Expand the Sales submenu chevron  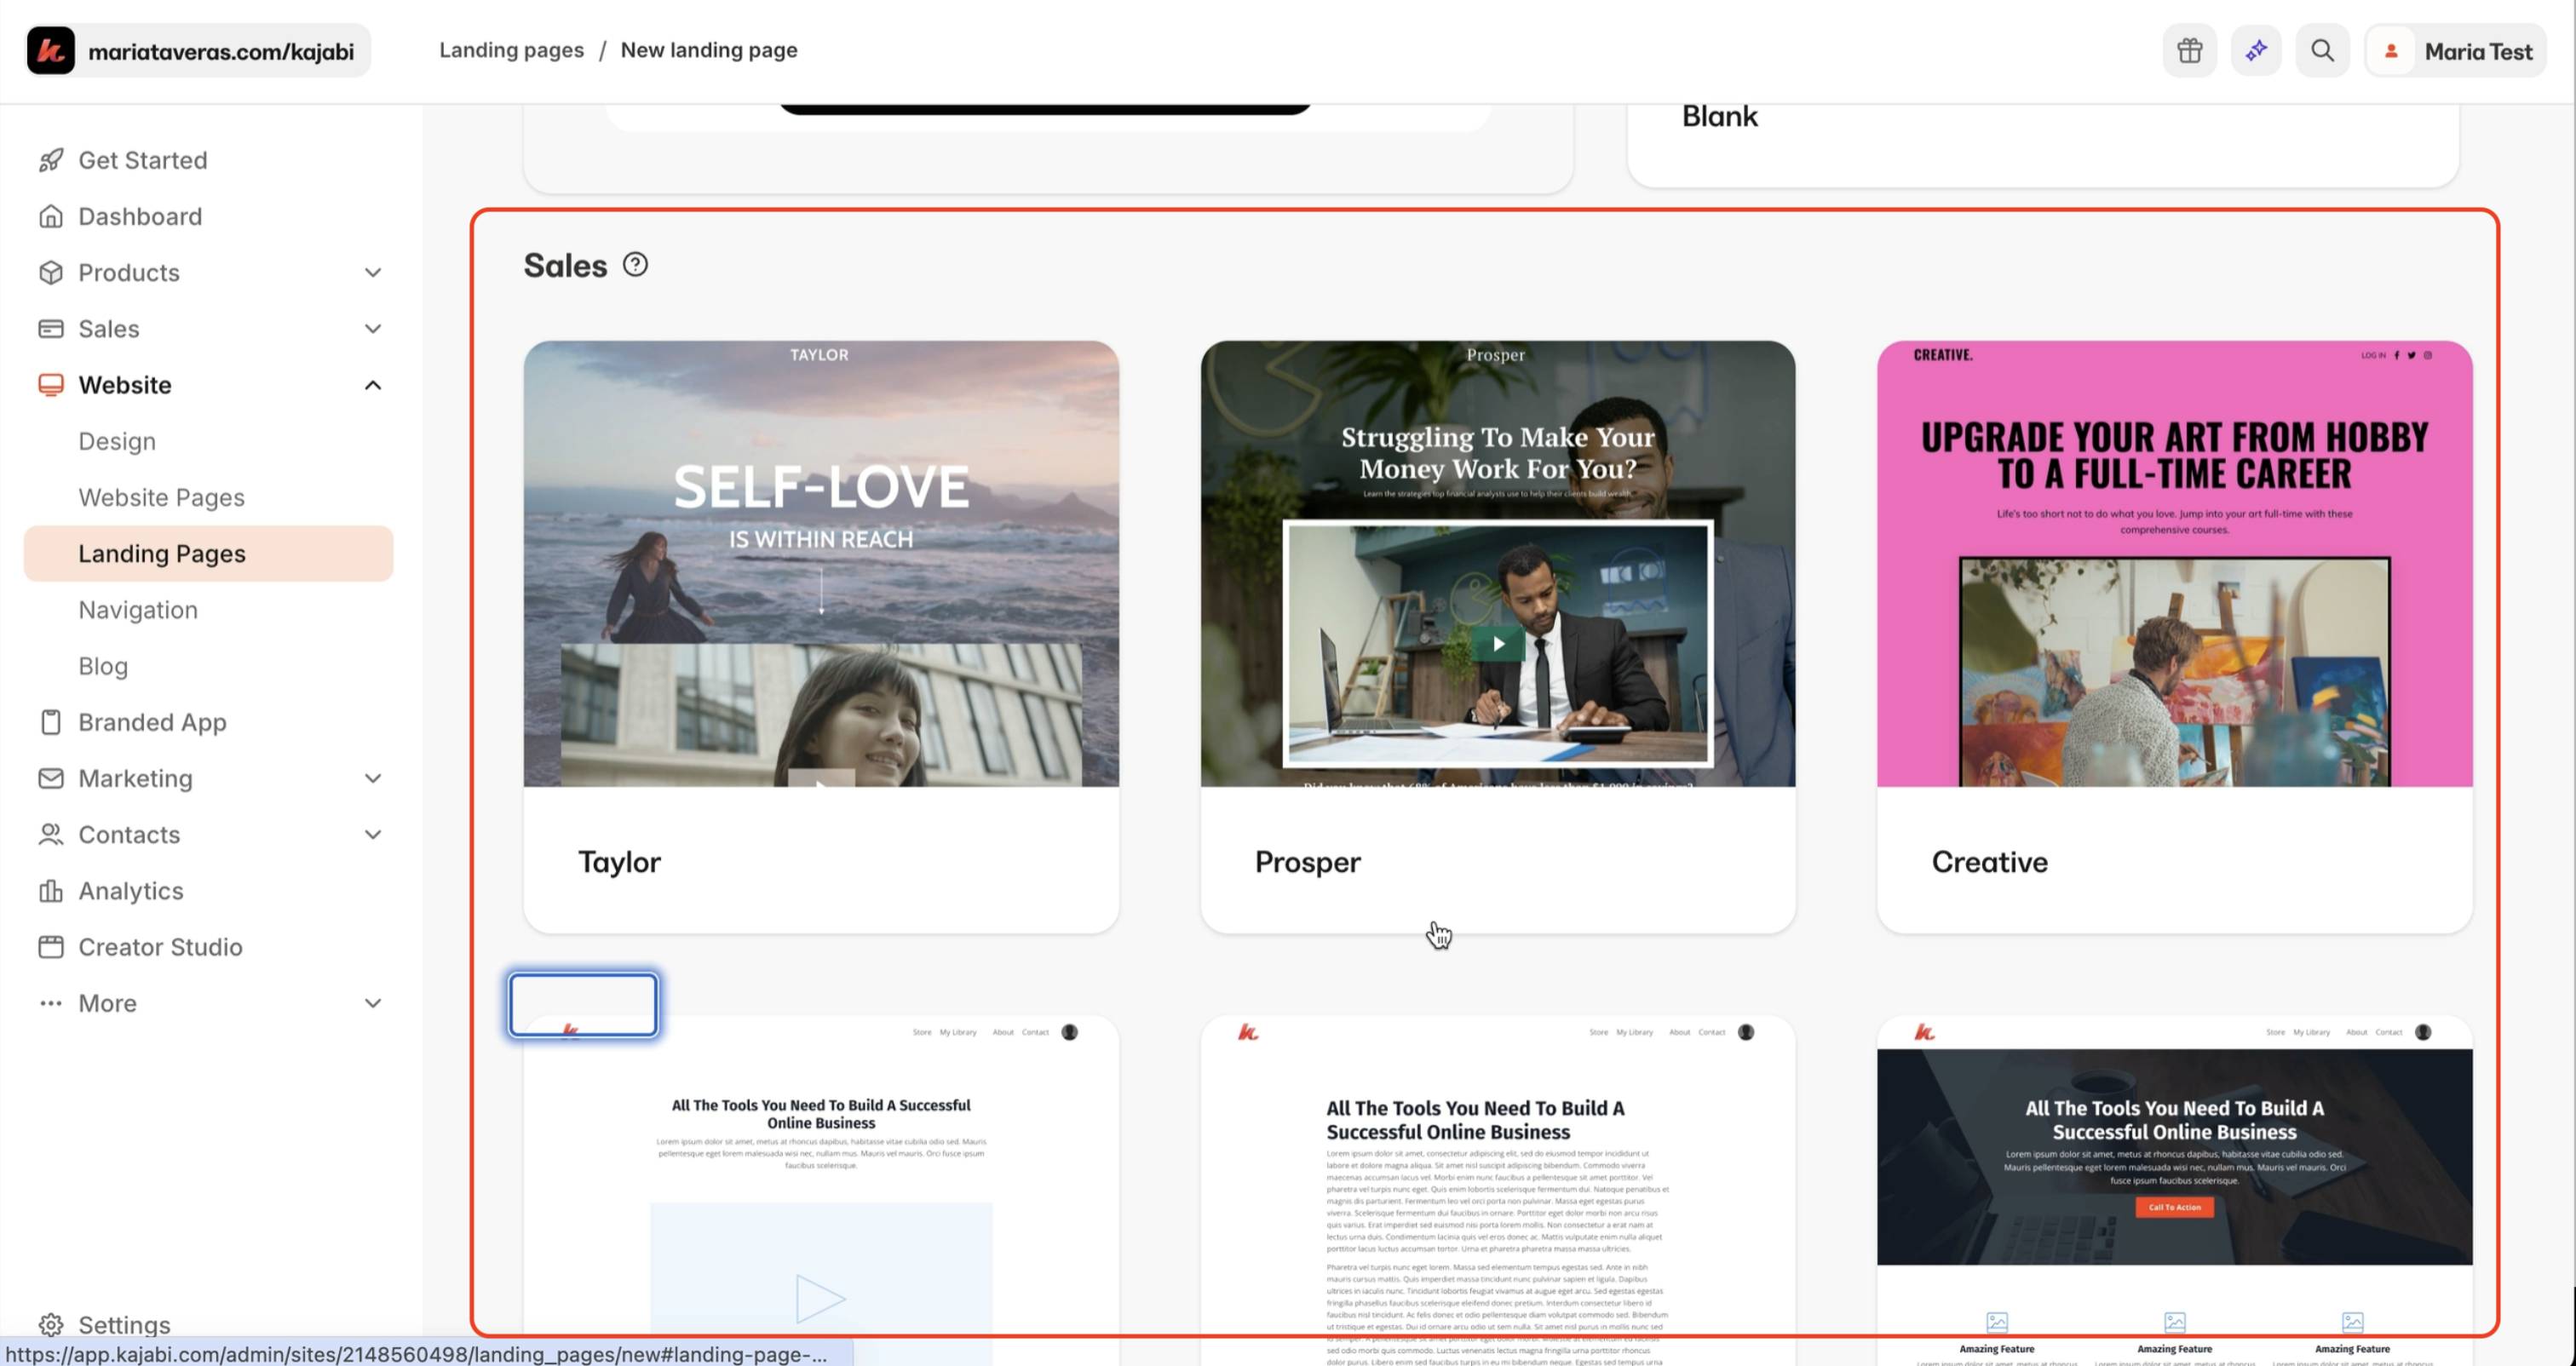pyautogui.click(x=373, y=329)
